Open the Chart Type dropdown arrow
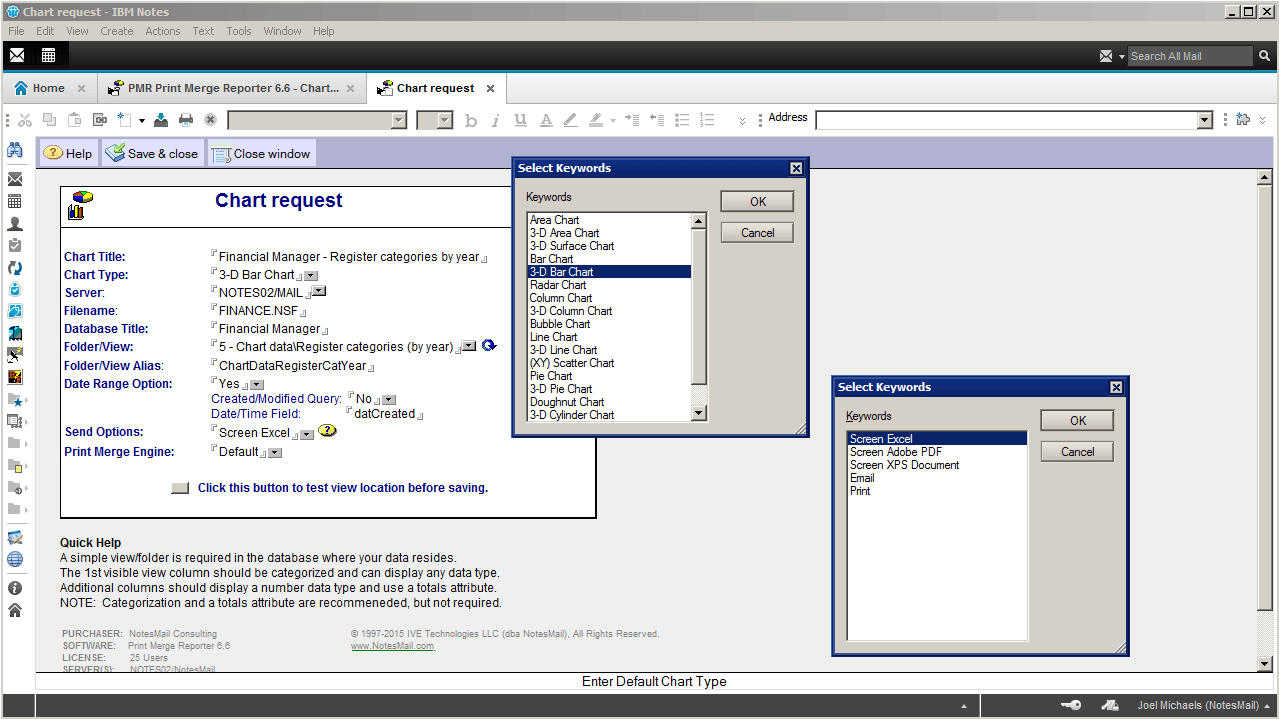The height and width of the screenshot is (719, 1279). [311, 275]
